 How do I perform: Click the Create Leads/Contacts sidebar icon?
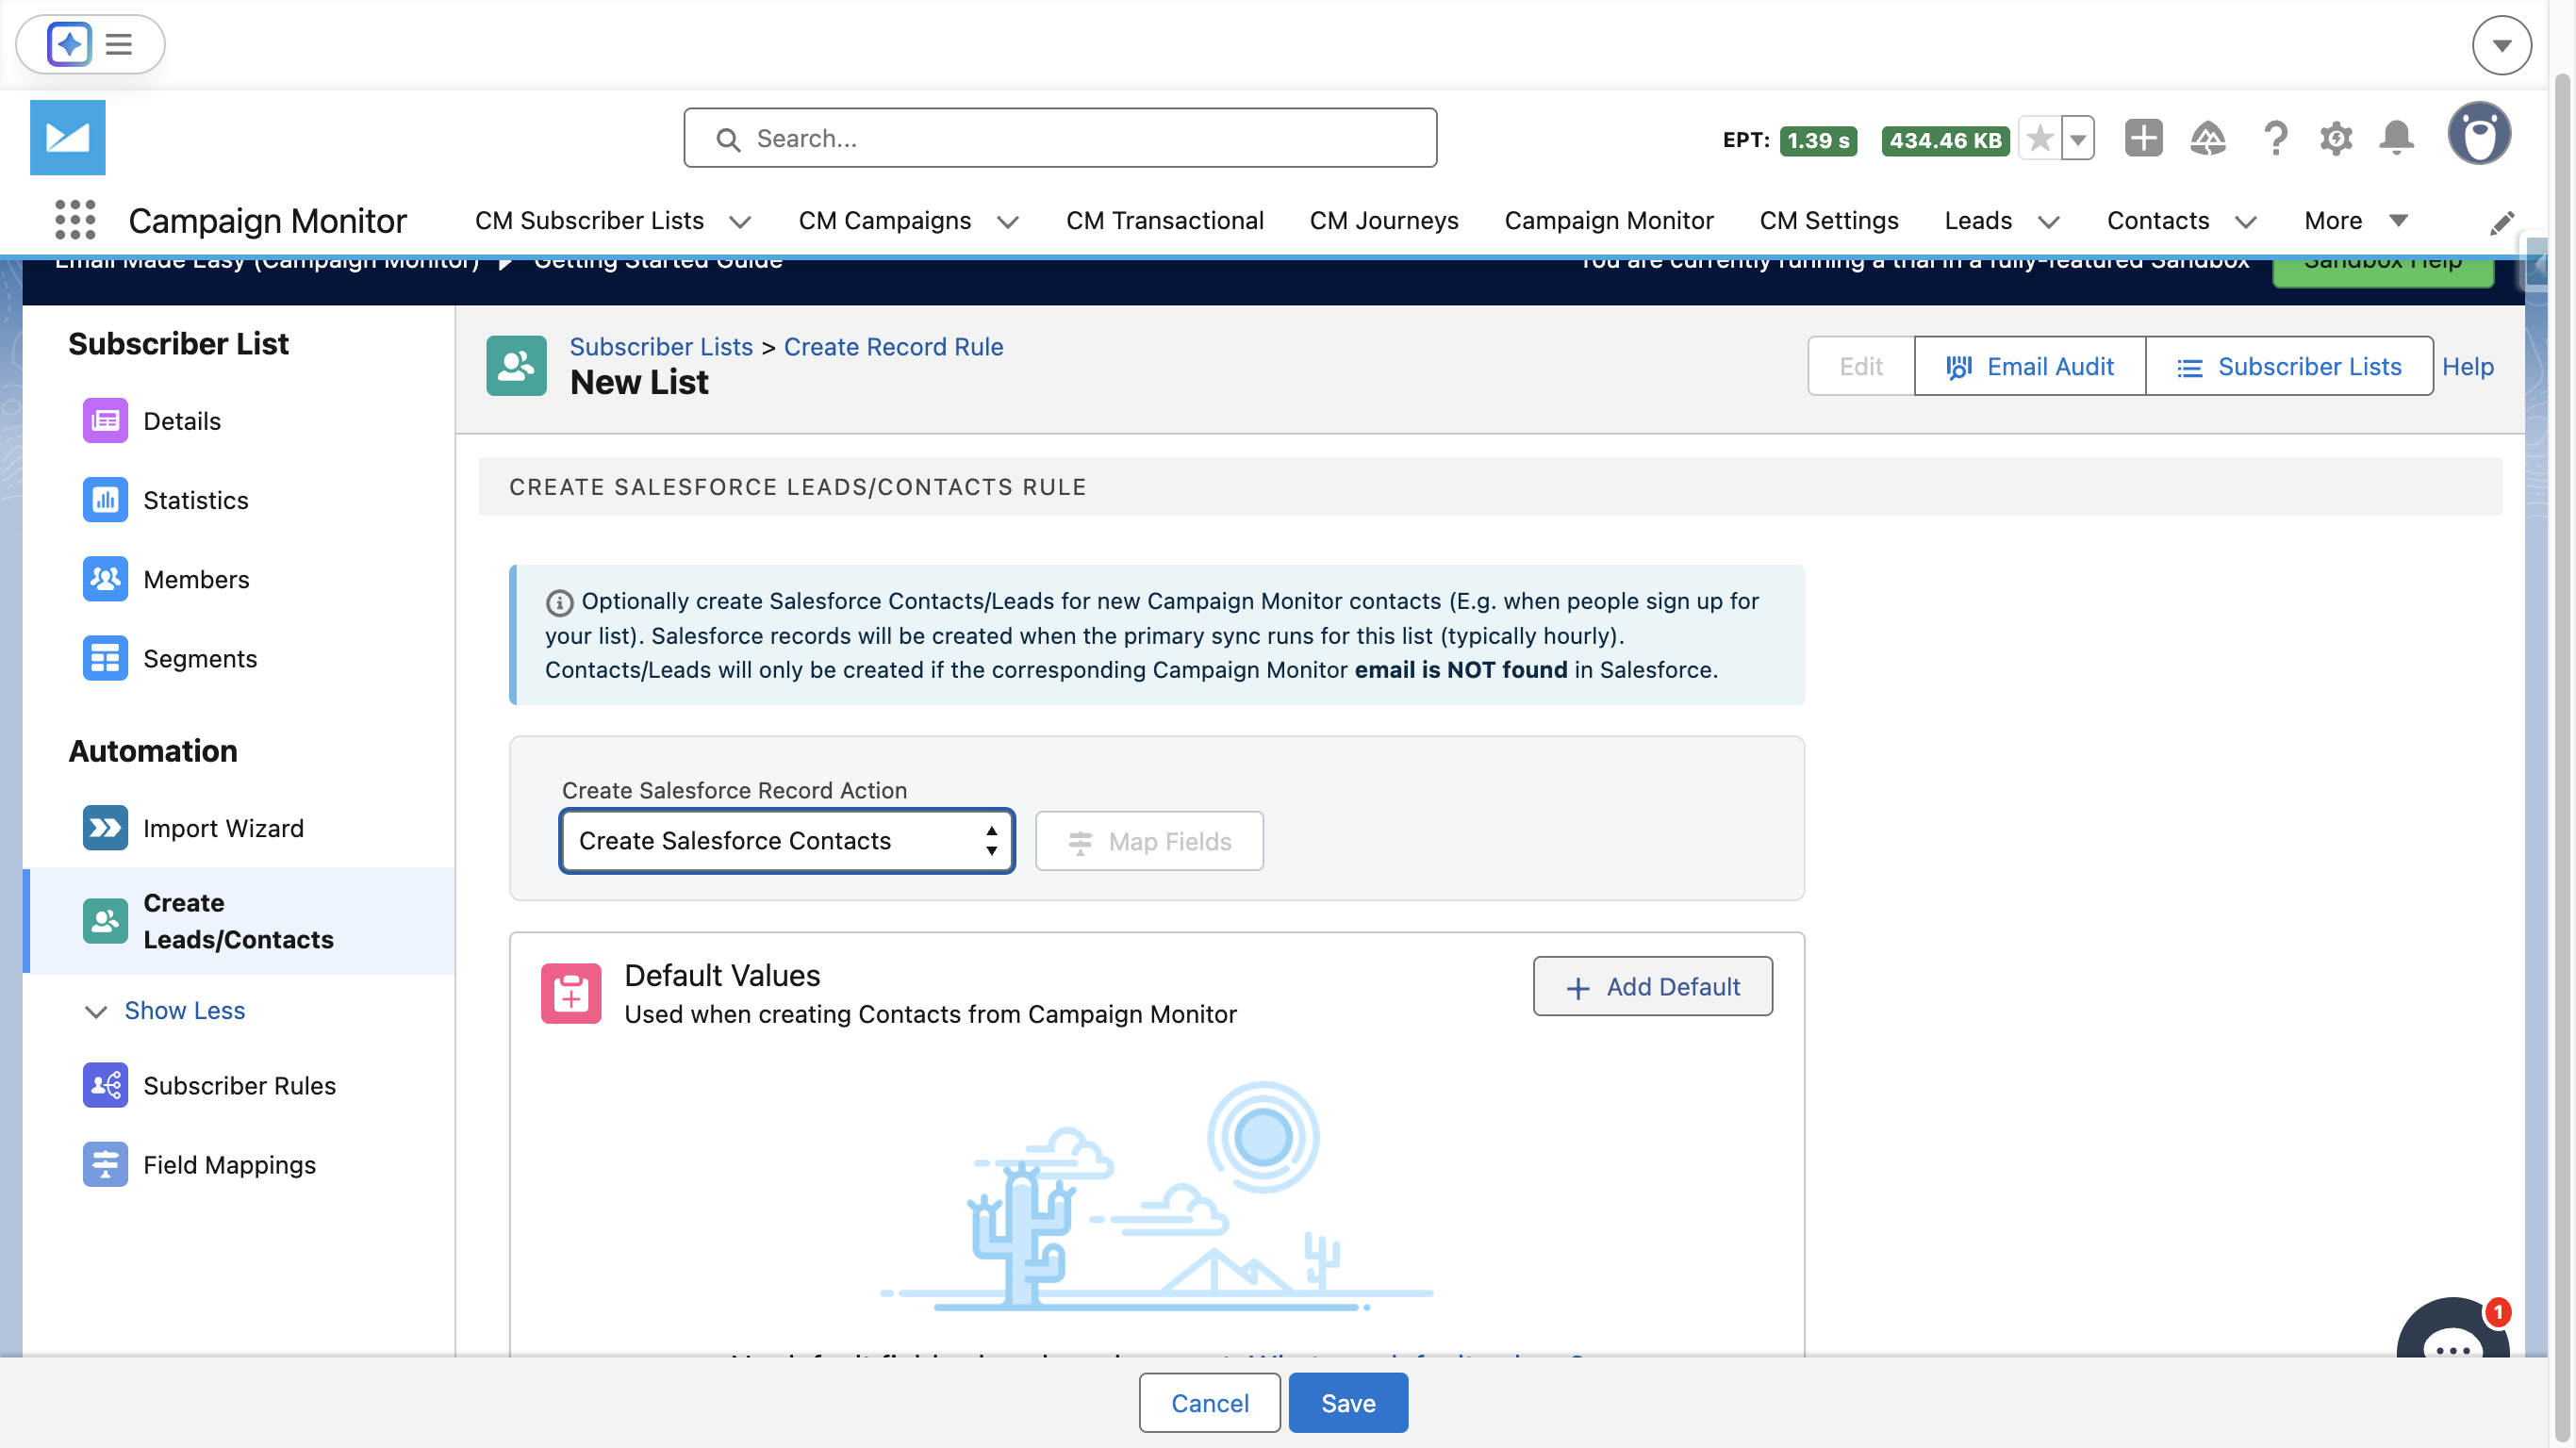[105, 921]
